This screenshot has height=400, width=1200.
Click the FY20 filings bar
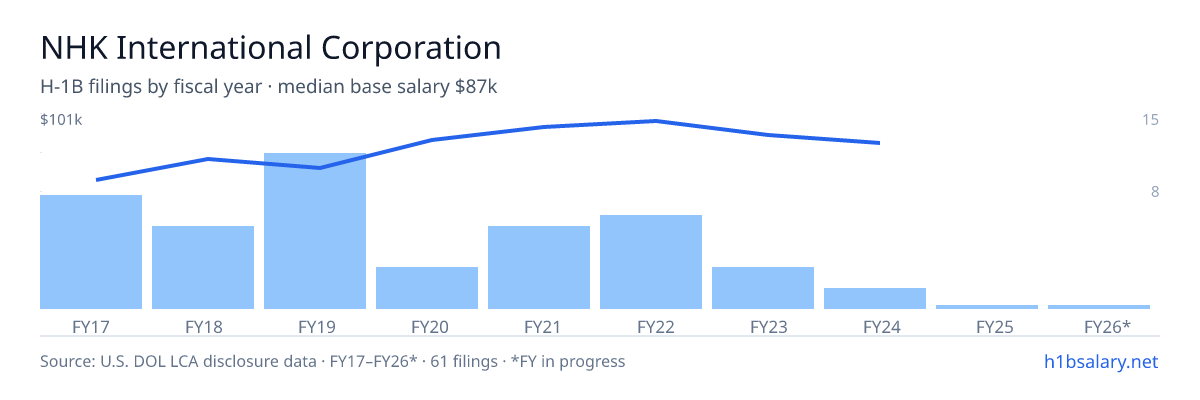pos(427,288)
